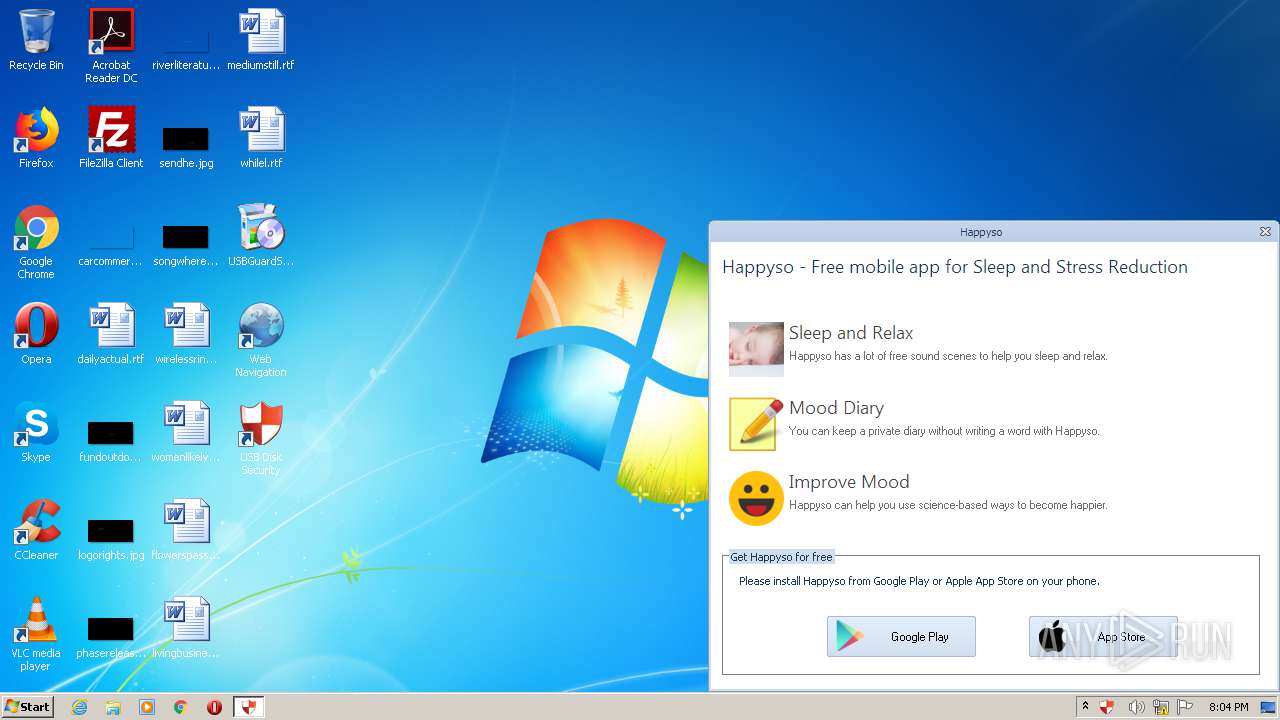This screenshot has width=1280, height=720.
Task: Launch CCleaner desktop shortcut
Action: 36,530
